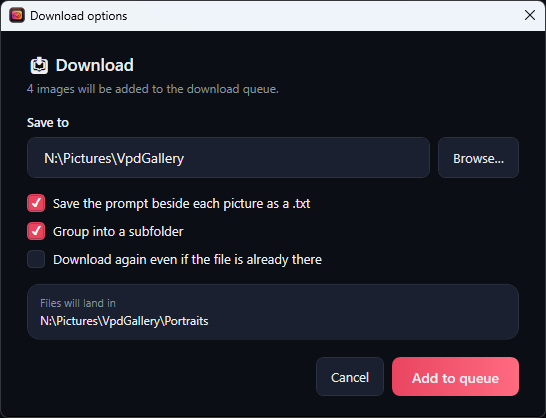
Task: Open the Browse... folder picker
Action: coord(478,158)
